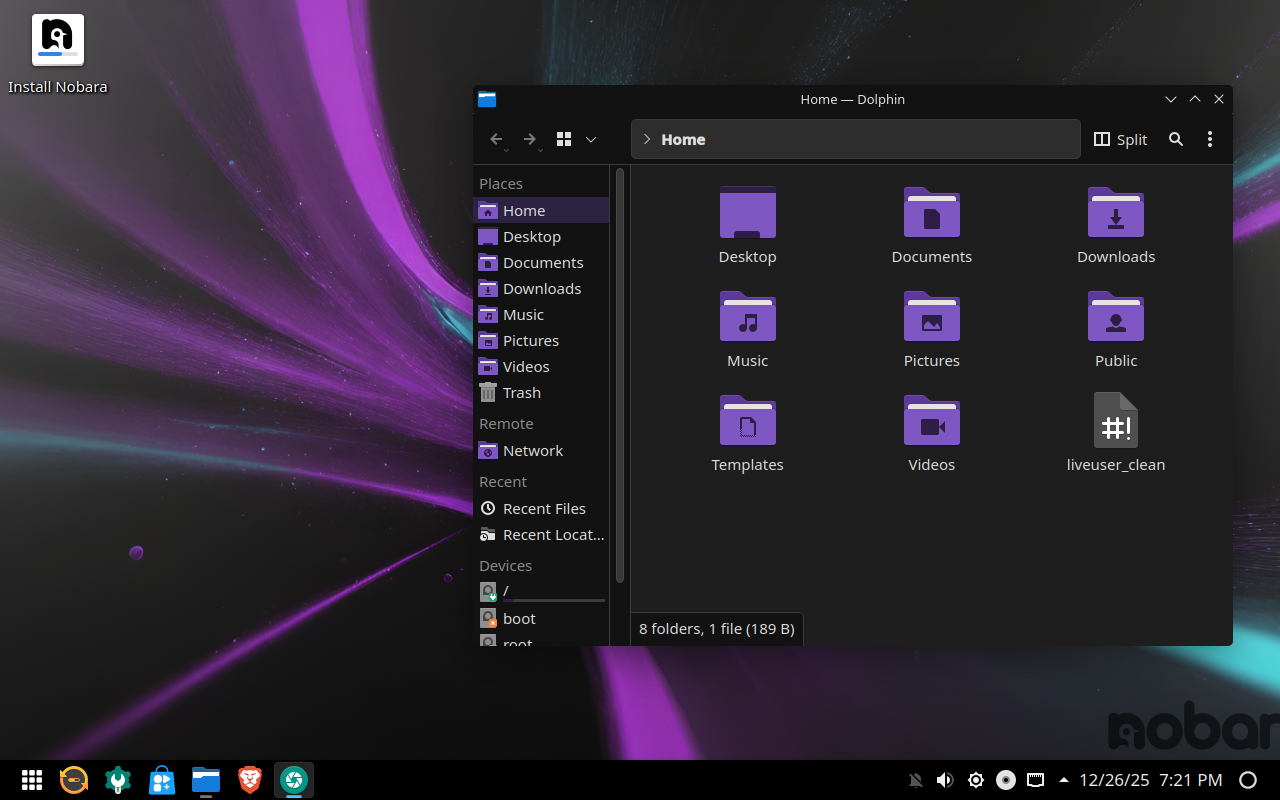Navigate forward using the forward arrow

pos(529,139)
